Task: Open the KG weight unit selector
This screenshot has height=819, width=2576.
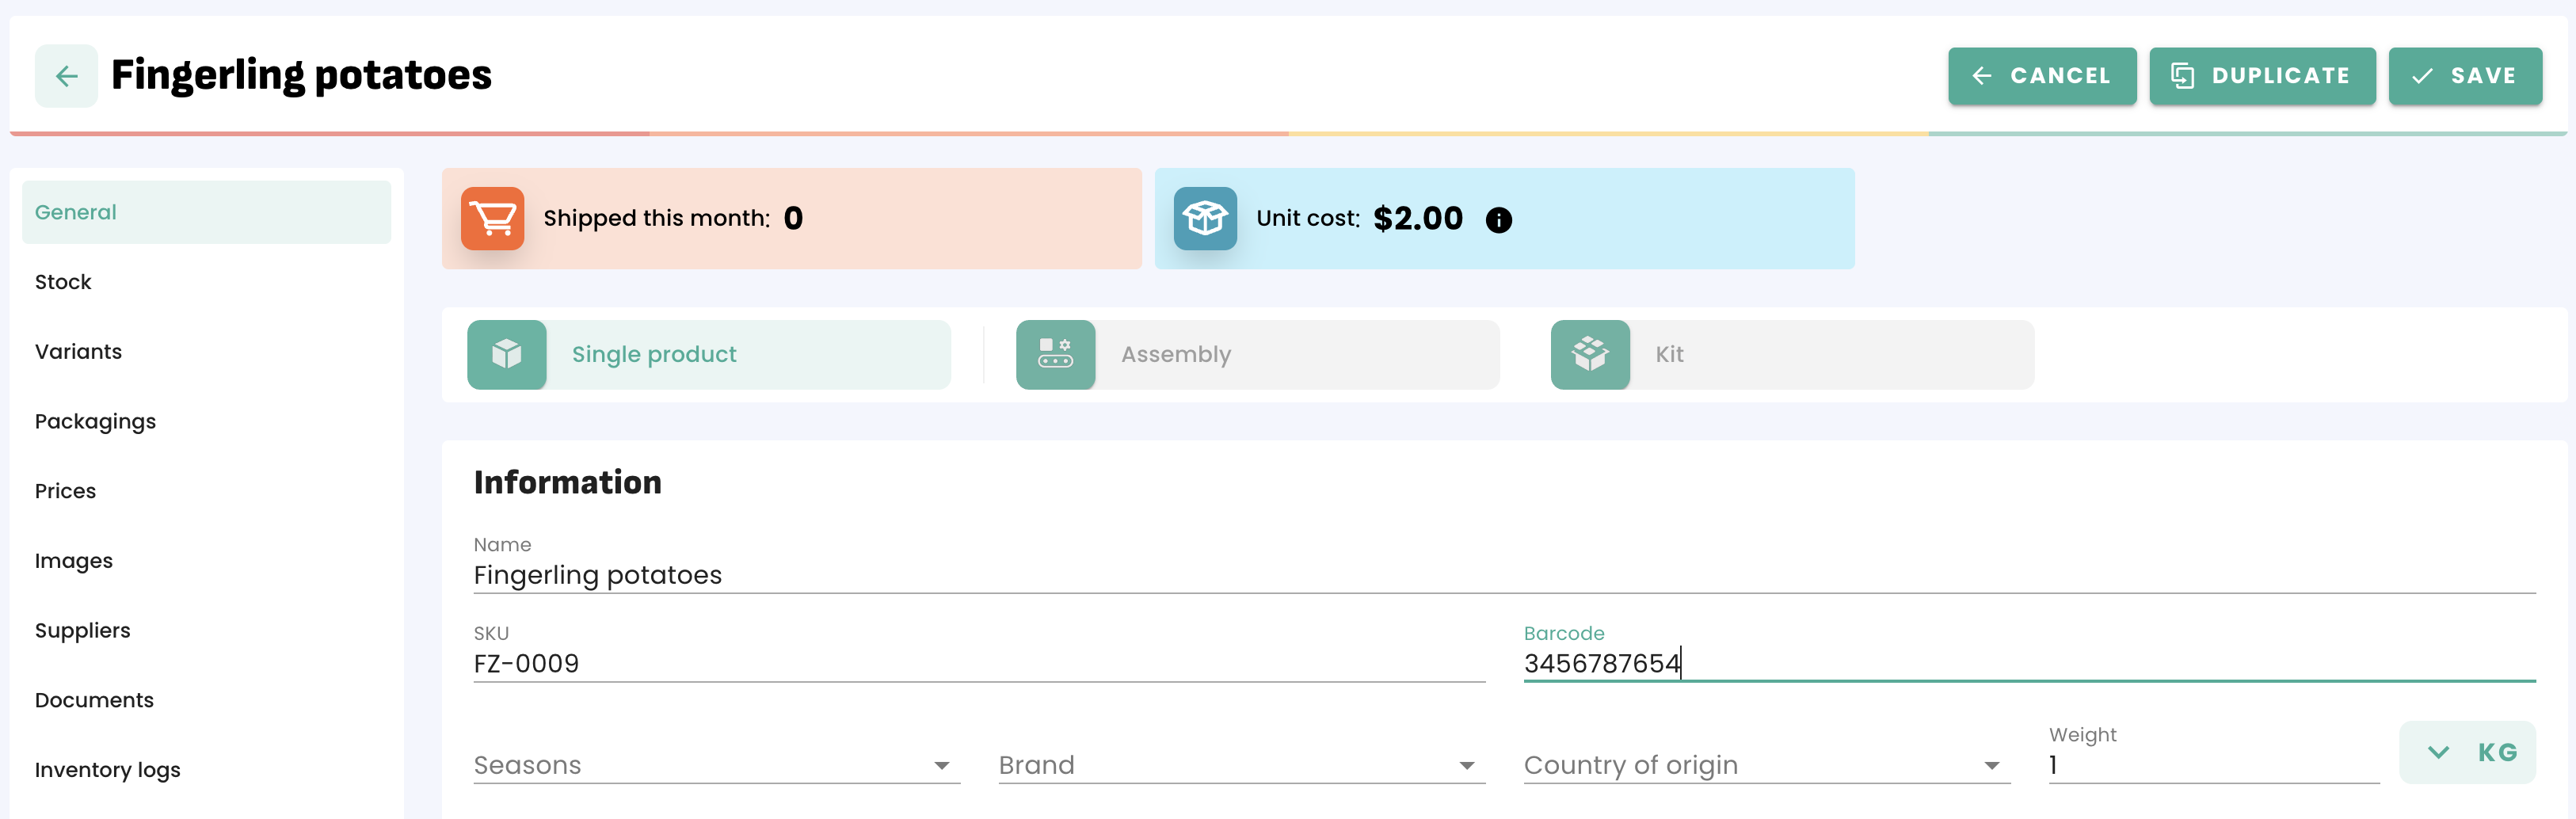Action: click(2466, 752)
